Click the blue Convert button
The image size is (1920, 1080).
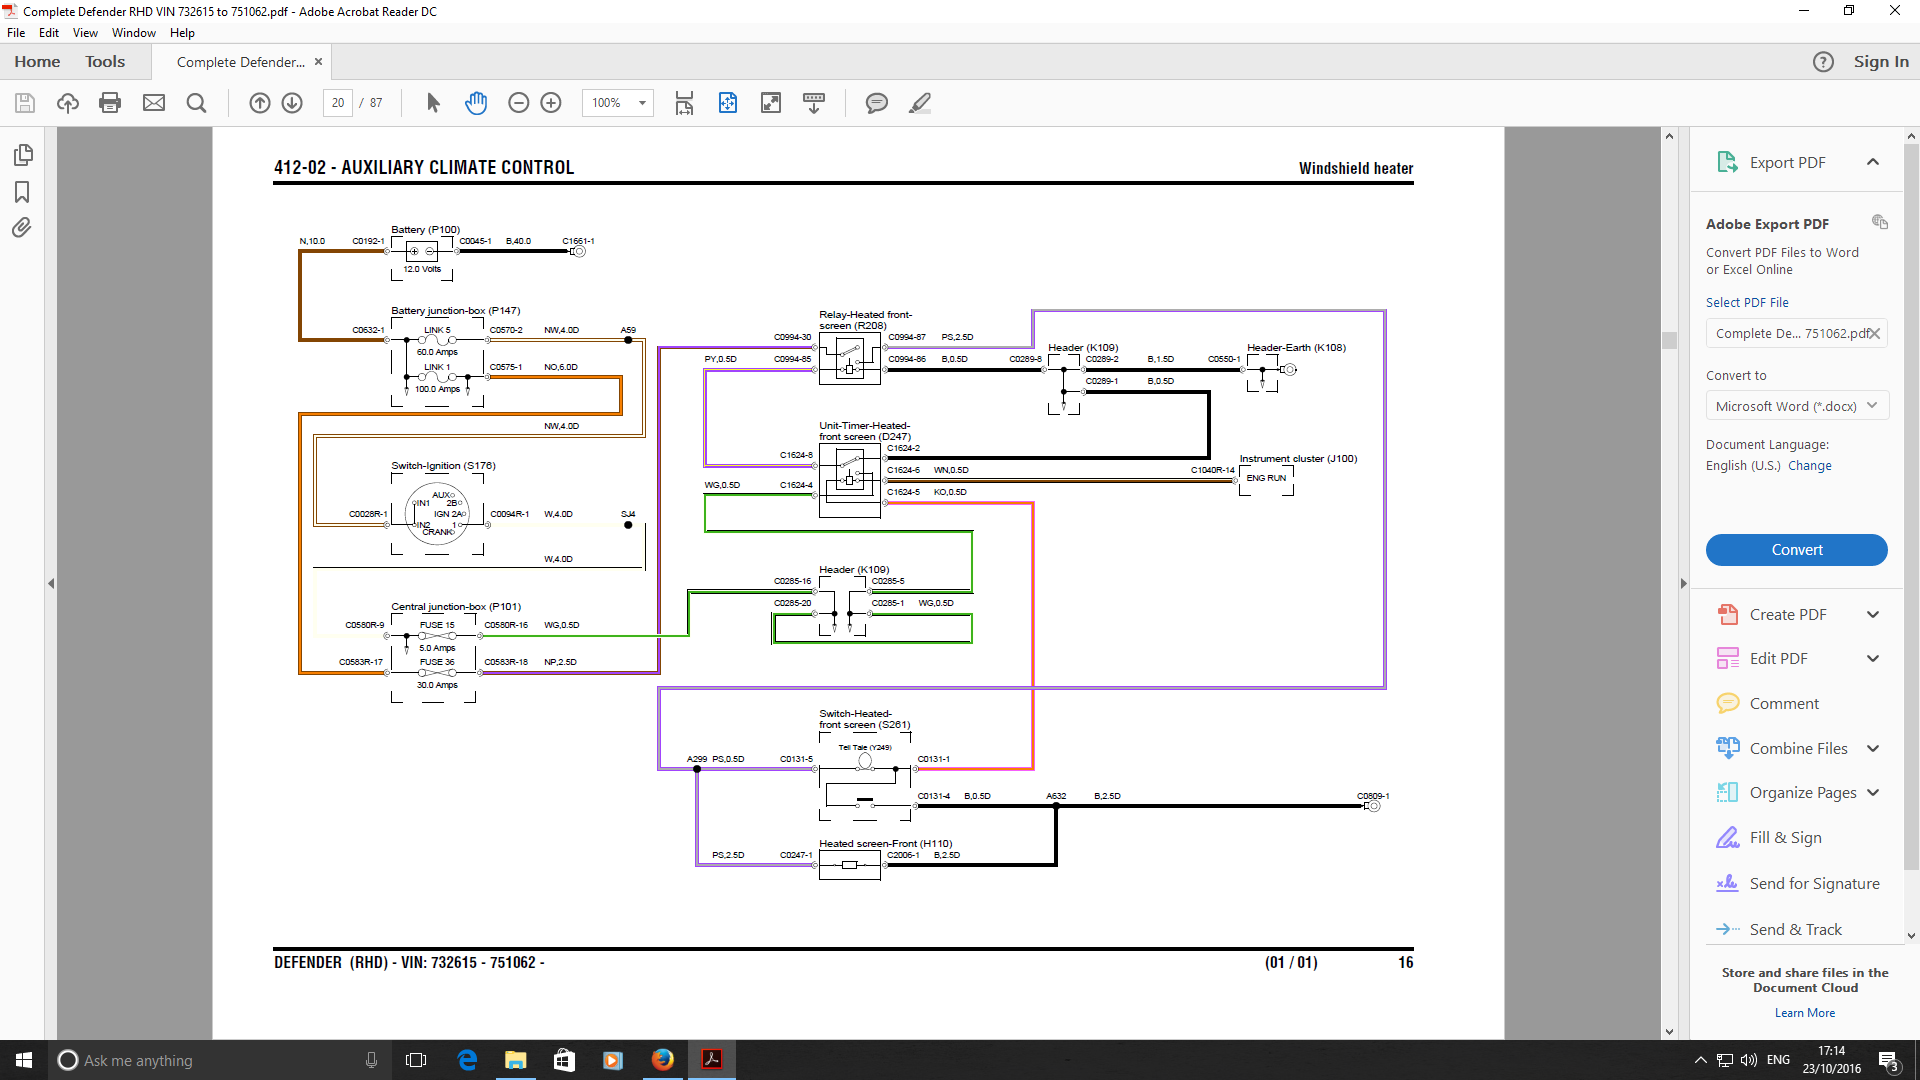(x=1797, y=550)
